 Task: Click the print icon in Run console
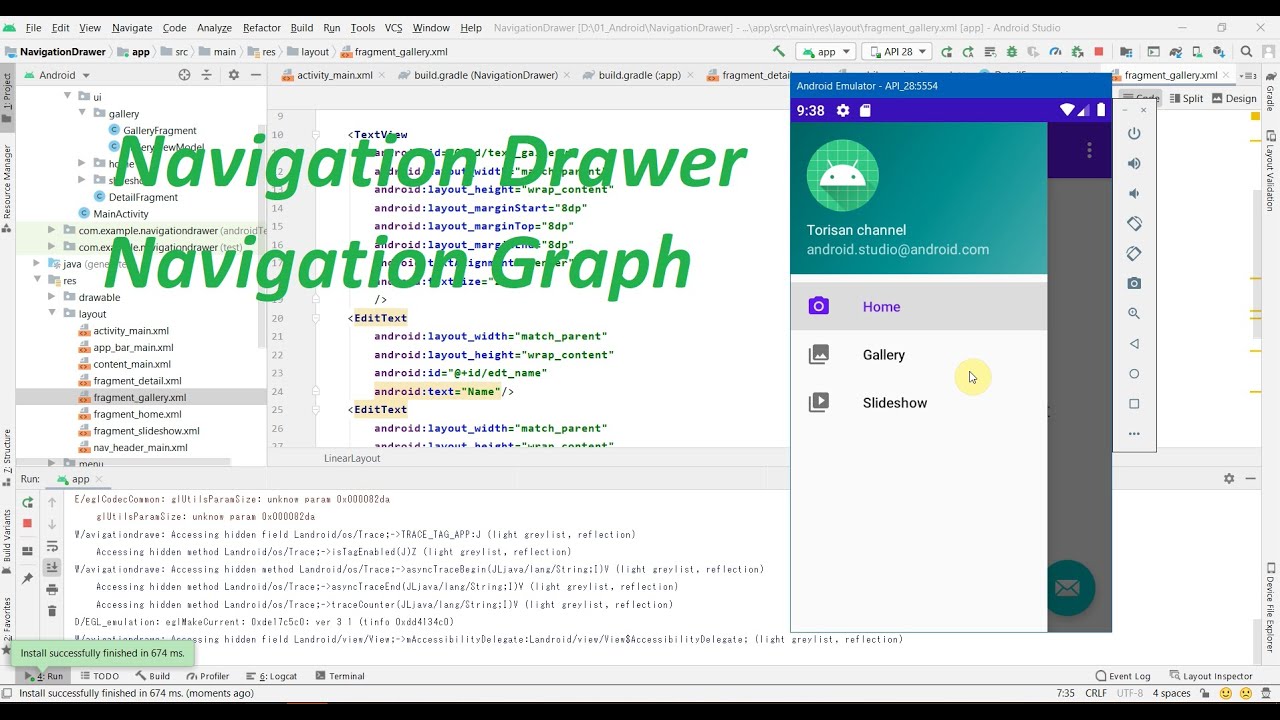[x=52, y=589]
